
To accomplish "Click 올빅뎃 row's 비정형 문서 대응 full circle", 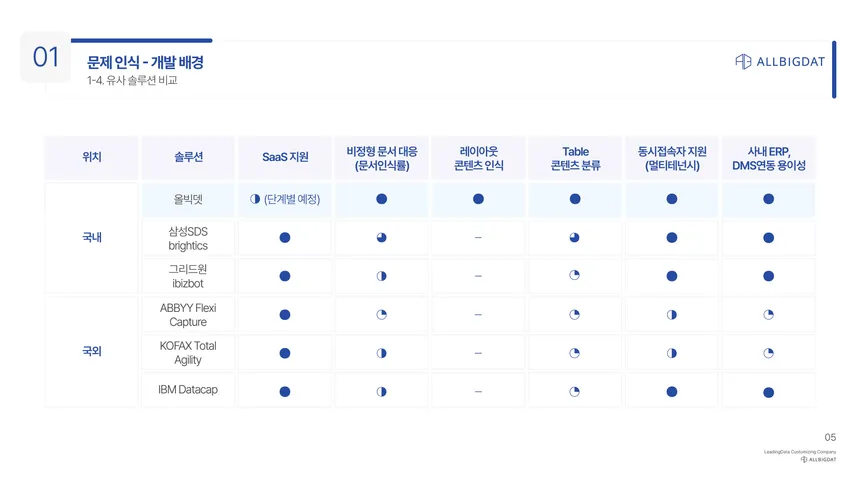I will pos(382,199).
